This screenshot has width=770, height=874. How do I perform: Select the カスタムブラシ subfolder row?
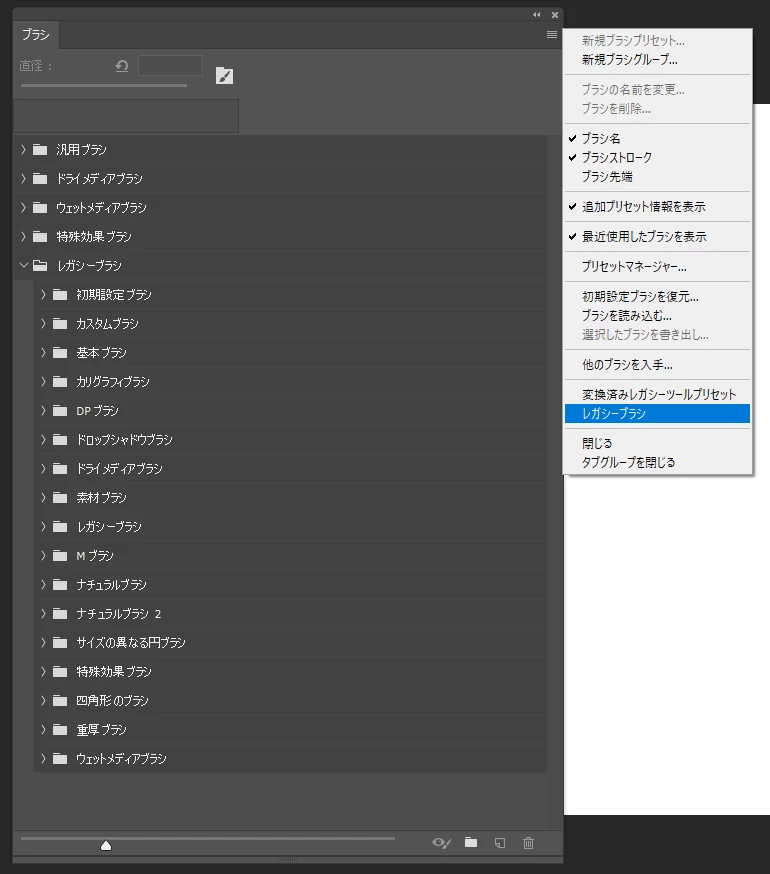[x=290, y=323]
